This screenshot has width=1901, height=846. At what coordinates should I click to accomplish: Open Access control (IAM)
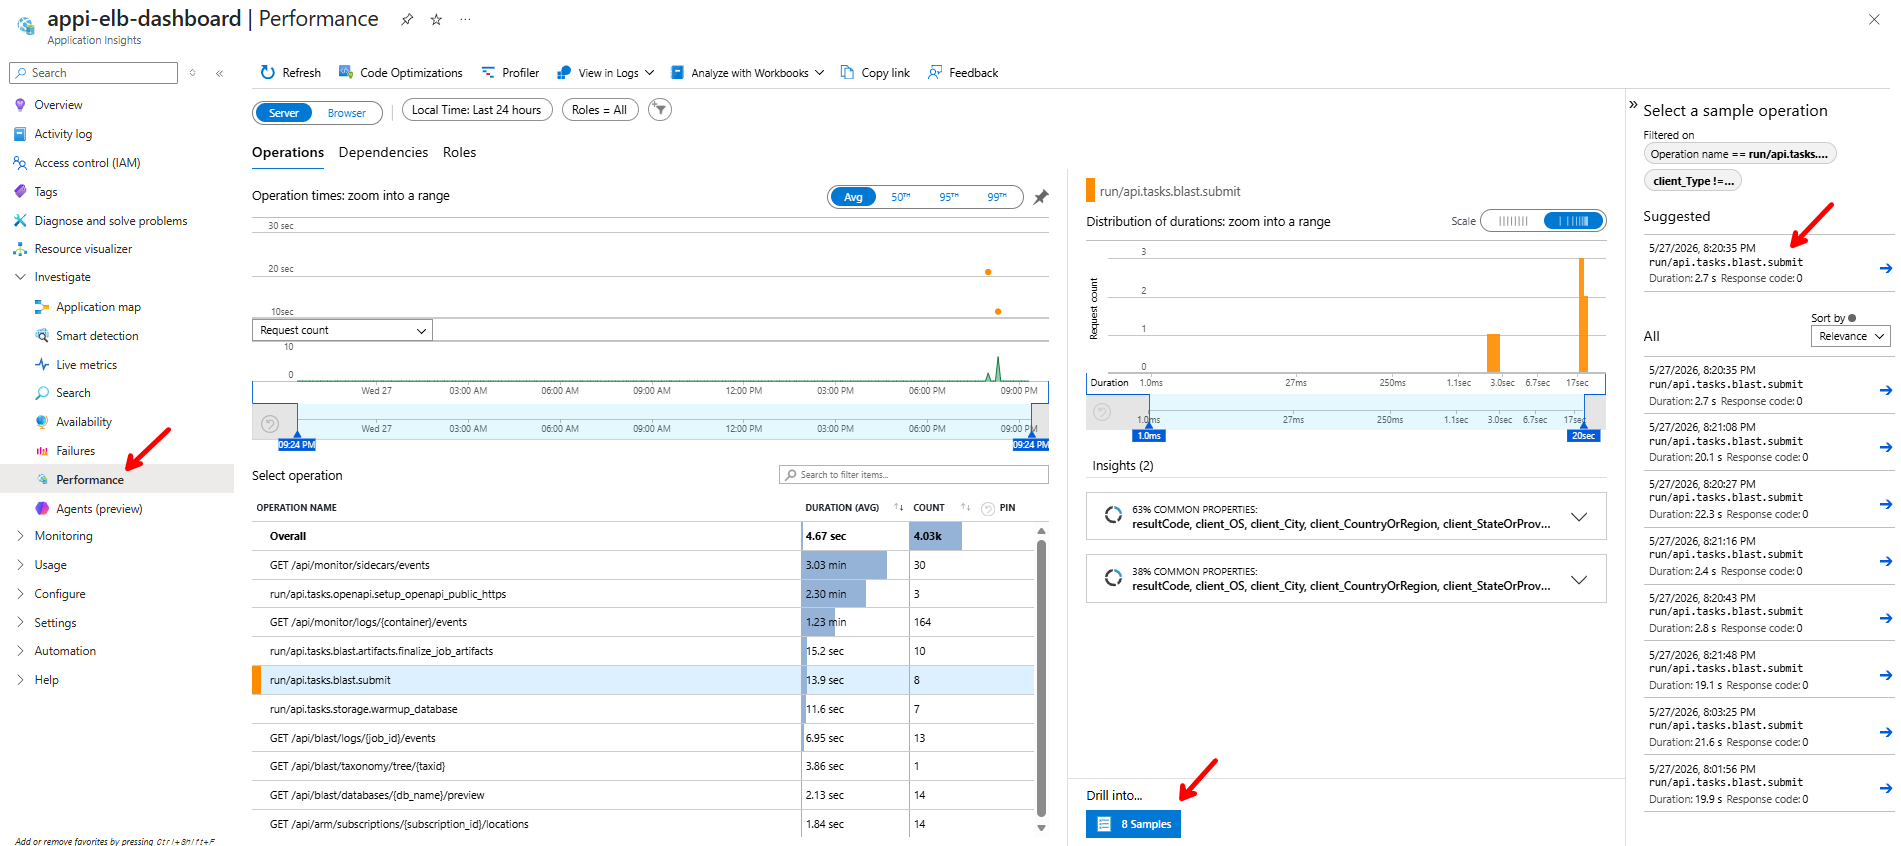(87, 163)
